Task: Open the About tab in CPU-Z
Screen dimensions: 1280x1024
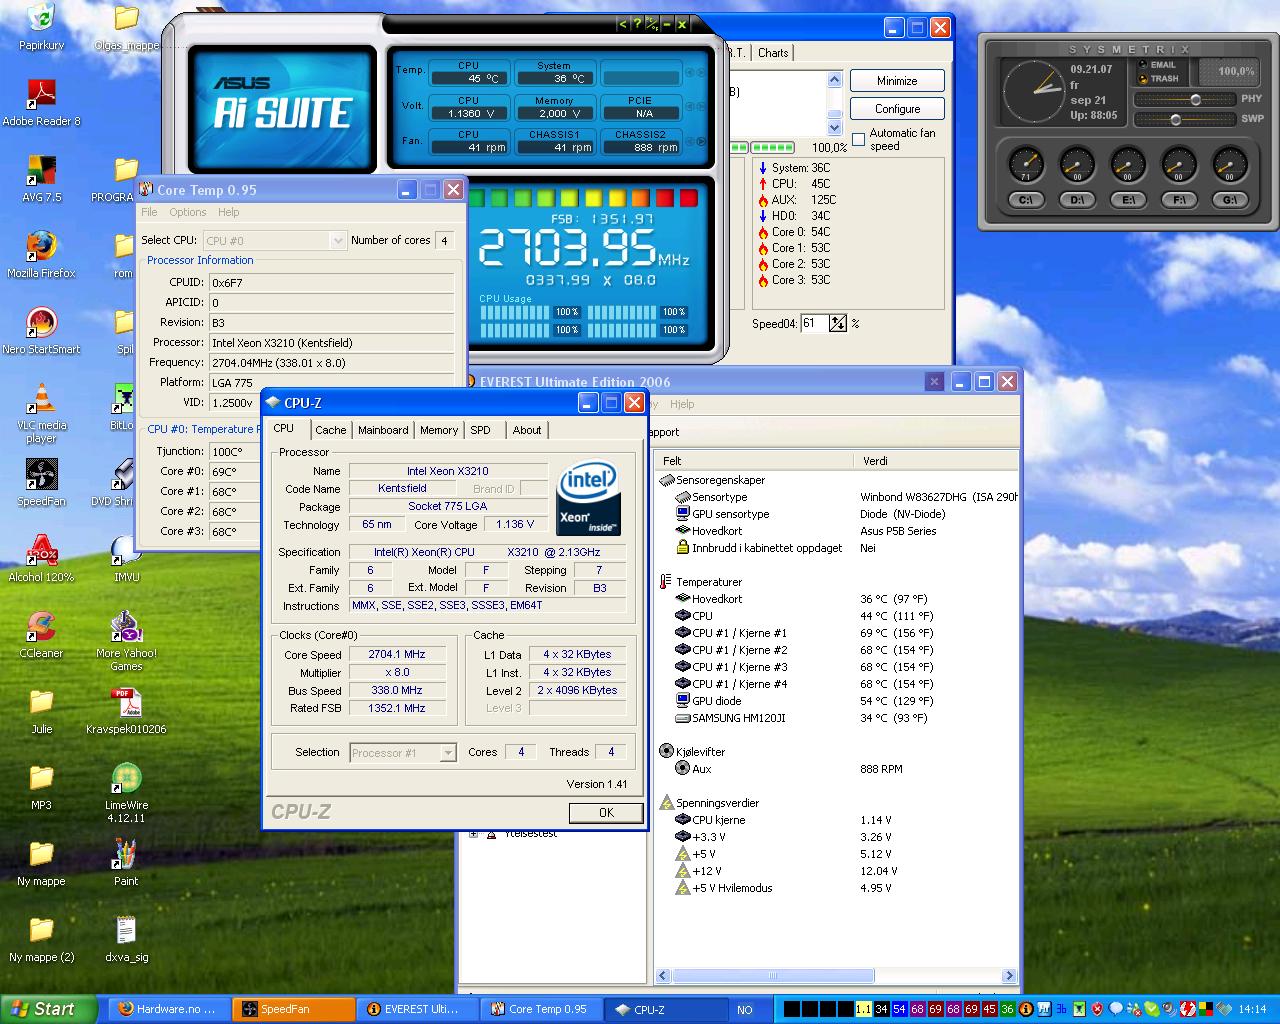Action: pyautogui.click(x=527, y=430)
